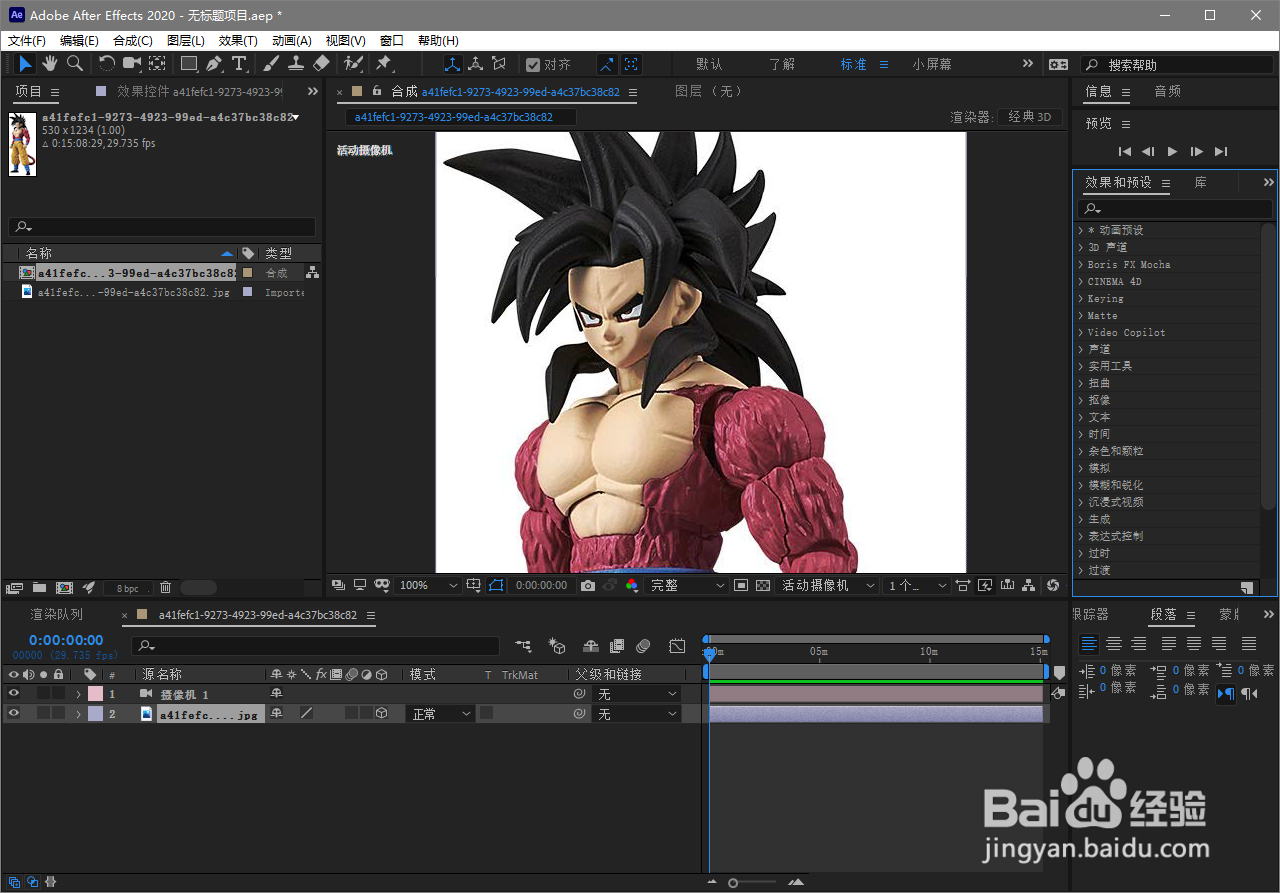This screenshot has width=1280, height=893.
Task: Switch to the 渲染队列 tab
Action: tap(57, 615)
